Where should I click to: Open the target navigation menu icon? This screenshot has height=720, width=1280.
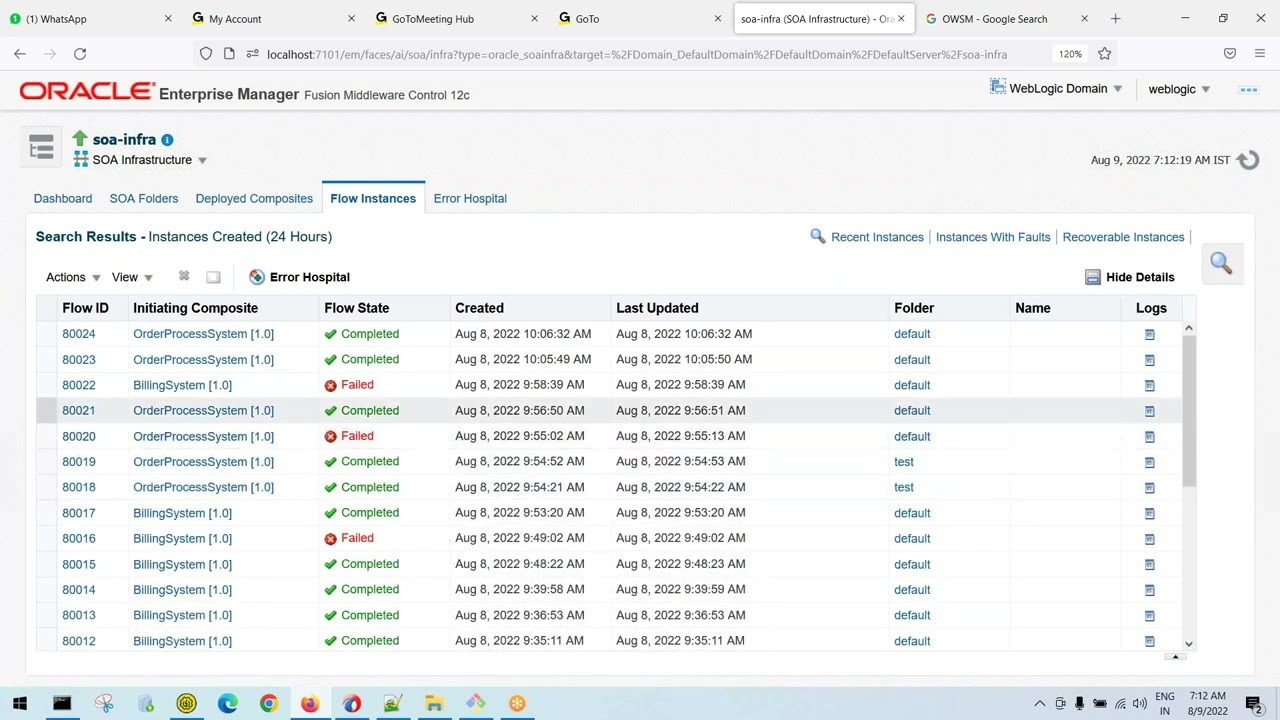(41, 148)
